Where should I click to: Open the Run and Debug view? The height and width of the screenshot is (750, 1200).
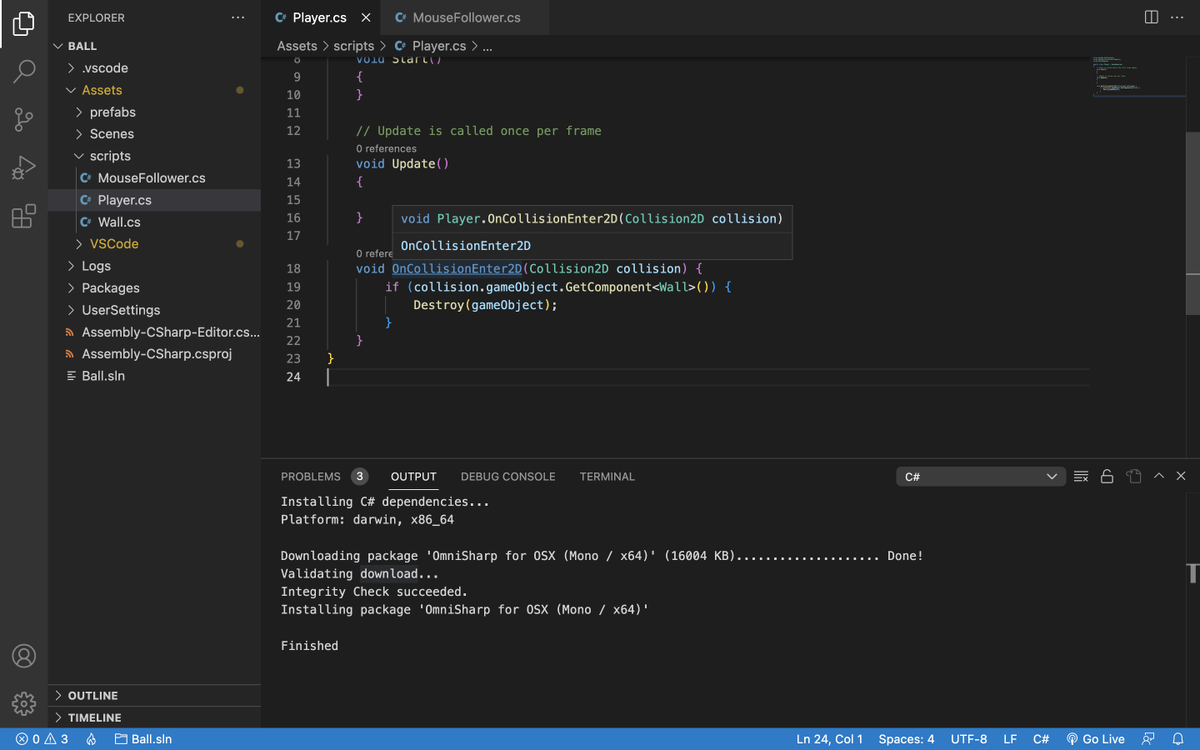point(24,168)
